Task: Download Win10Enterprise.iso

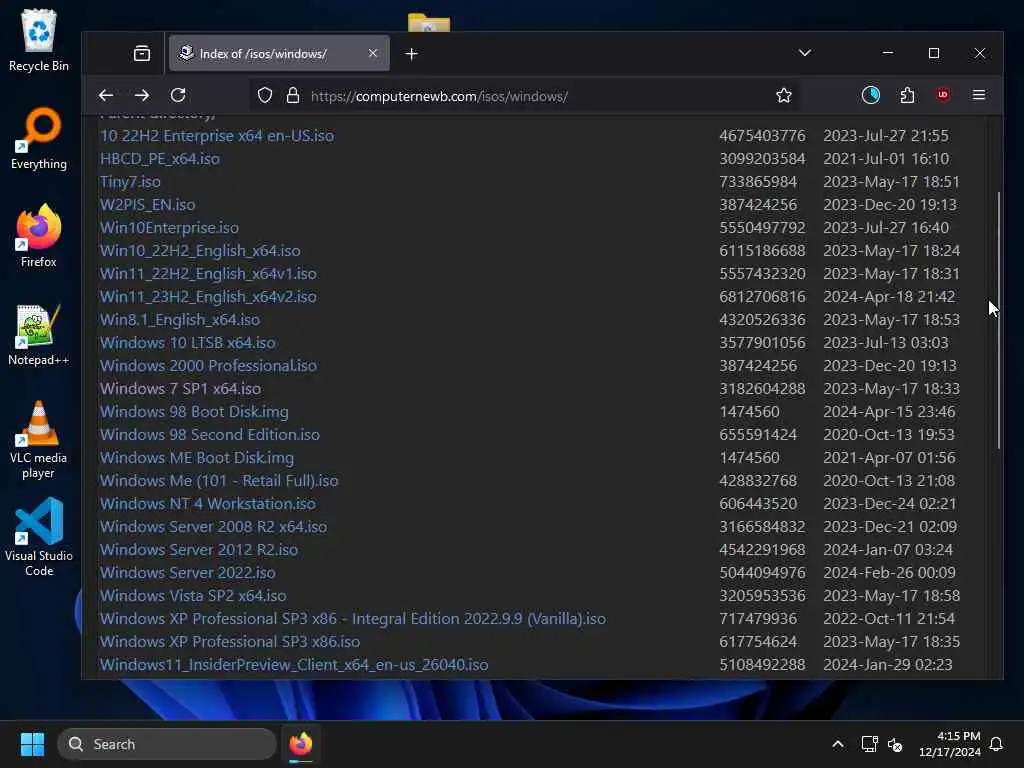Action: pos(169,227)
